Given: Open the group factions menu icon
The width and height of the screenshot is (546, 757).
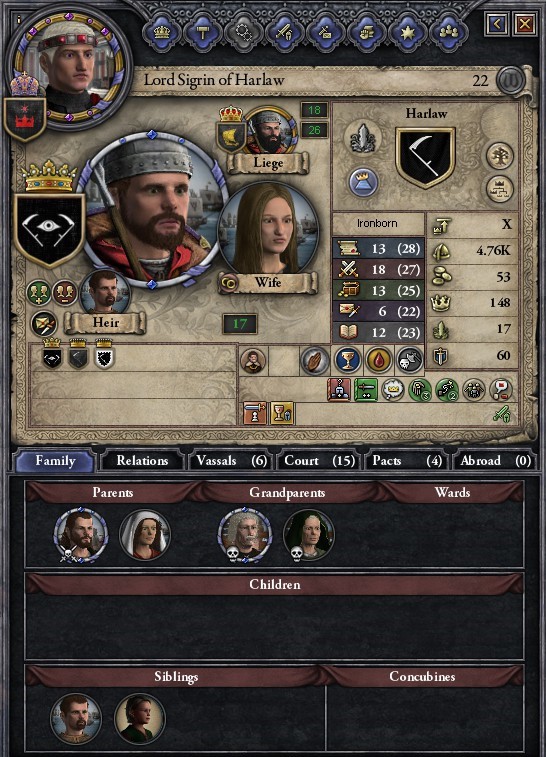Looking at the screenshot, I should coord(448,33).
